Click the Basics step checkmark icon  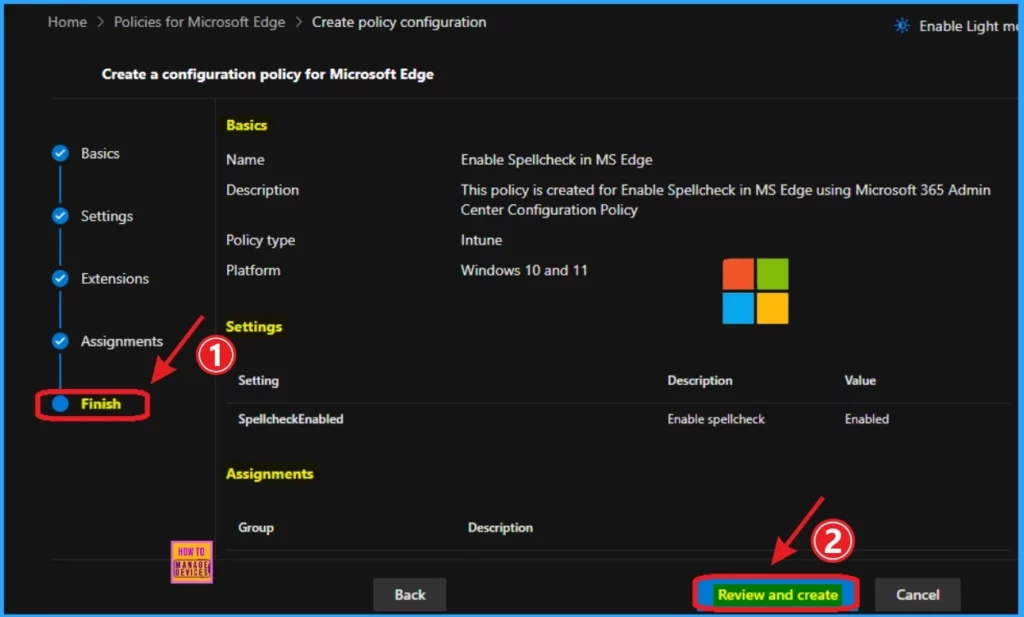point(60,153)
